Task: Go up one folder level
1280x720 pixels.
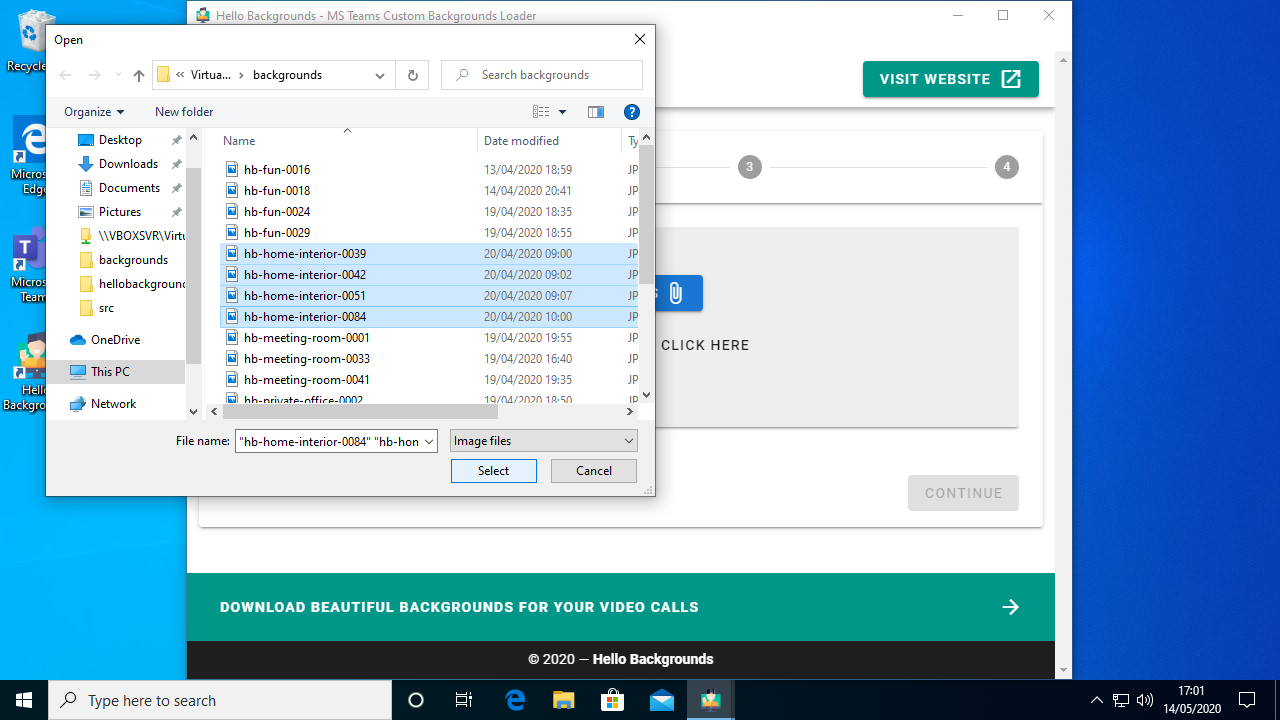Action: pyautogui.click(x=139, y=75)
